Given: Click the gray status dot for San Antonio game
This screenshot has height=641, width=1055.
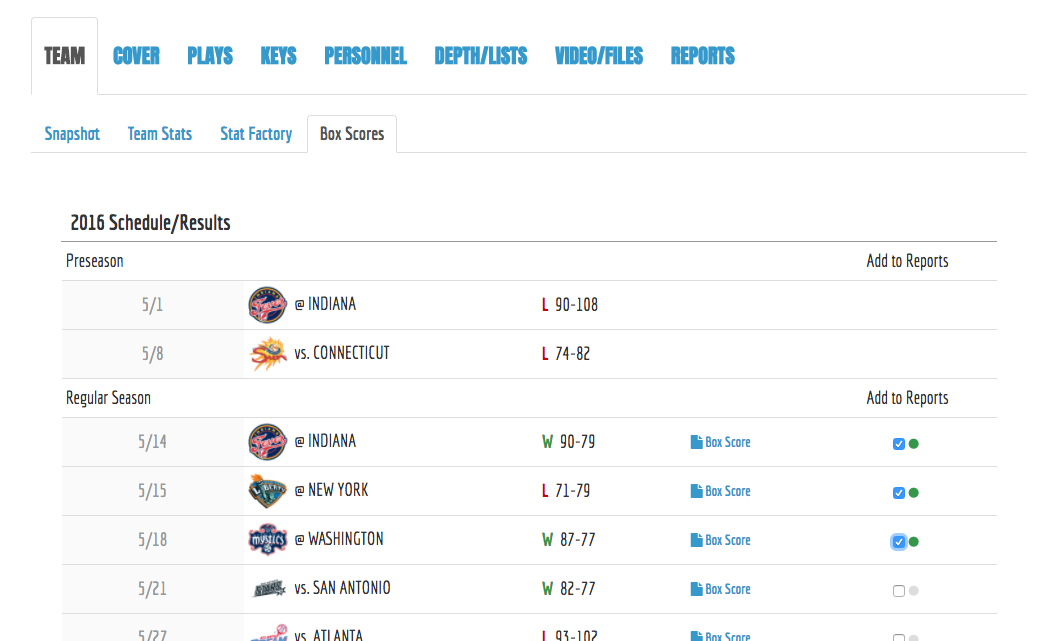Looking at the screenshot, I should point(914,591).
